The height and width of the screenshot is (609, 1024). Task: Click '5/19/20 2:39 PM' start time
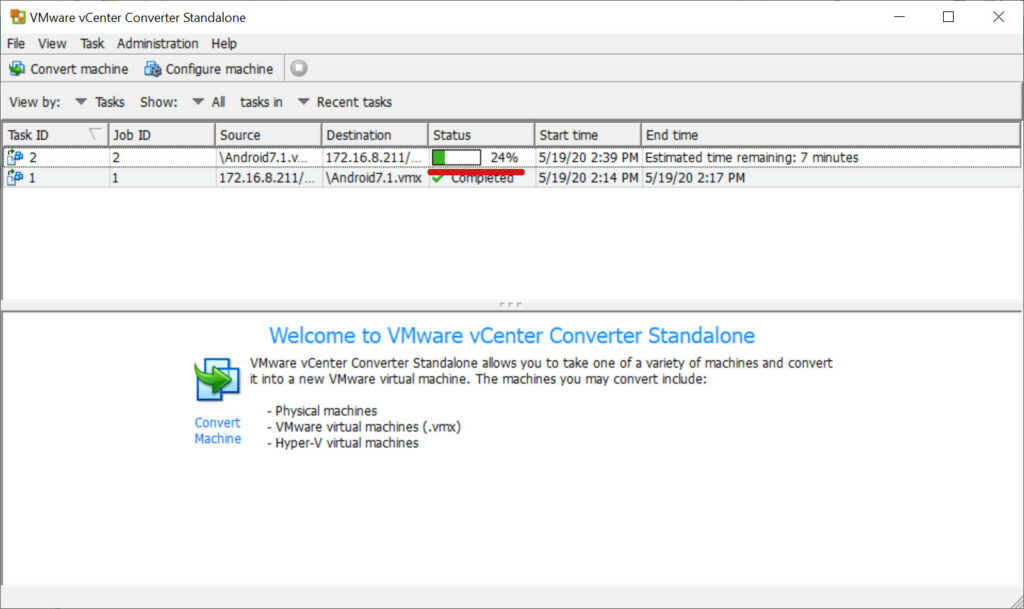point(588,157)
